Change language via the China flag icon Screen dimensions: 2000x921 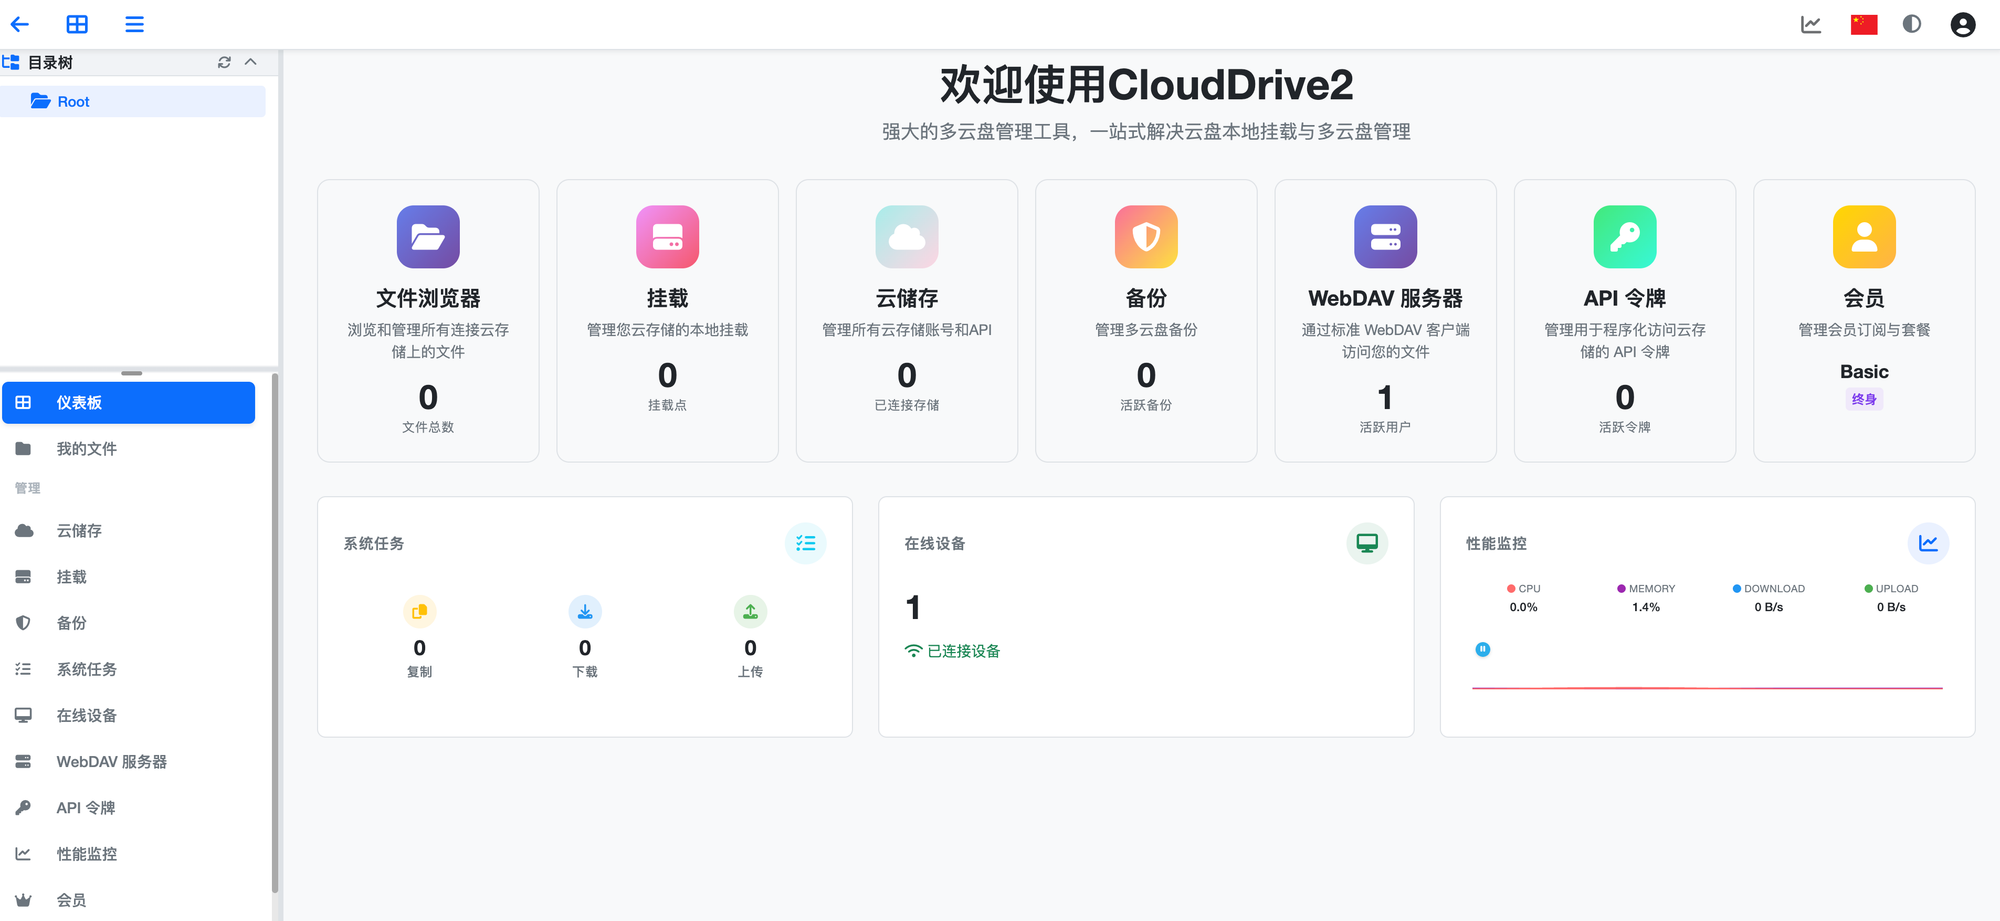(1863, 24)
